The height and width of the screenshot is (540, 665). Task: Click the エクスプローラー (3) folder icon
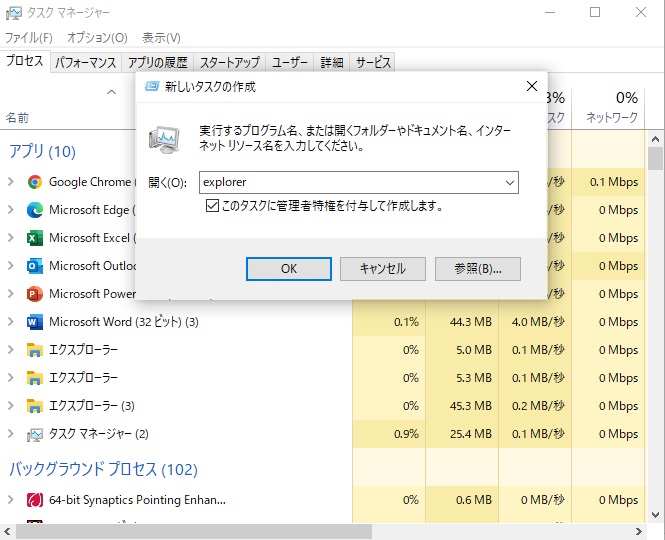tap(35, 406)
